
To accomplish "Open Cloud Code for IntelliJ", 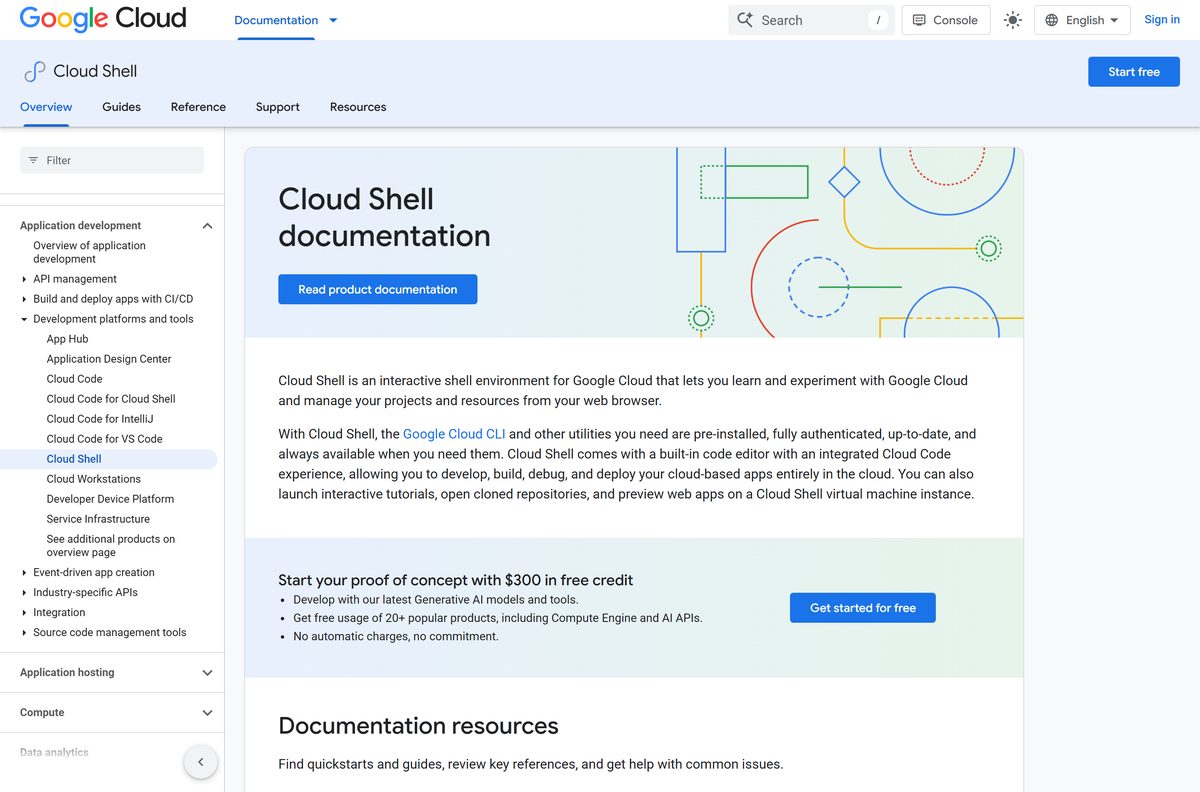I will pos(100,419).
